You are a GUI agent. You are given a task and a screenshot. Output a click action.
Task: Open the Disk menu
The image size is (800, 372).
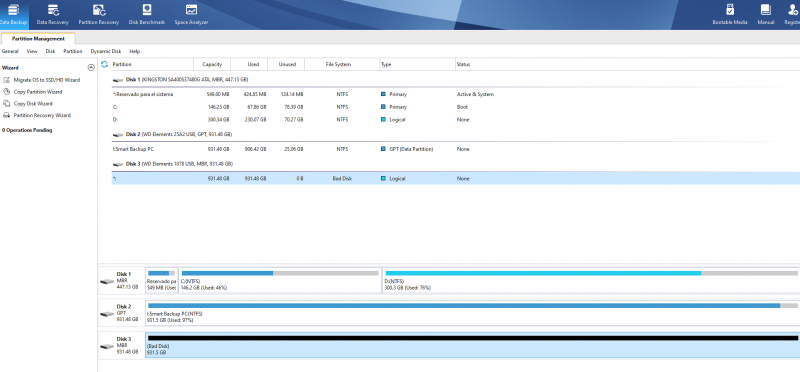point(50,52)
